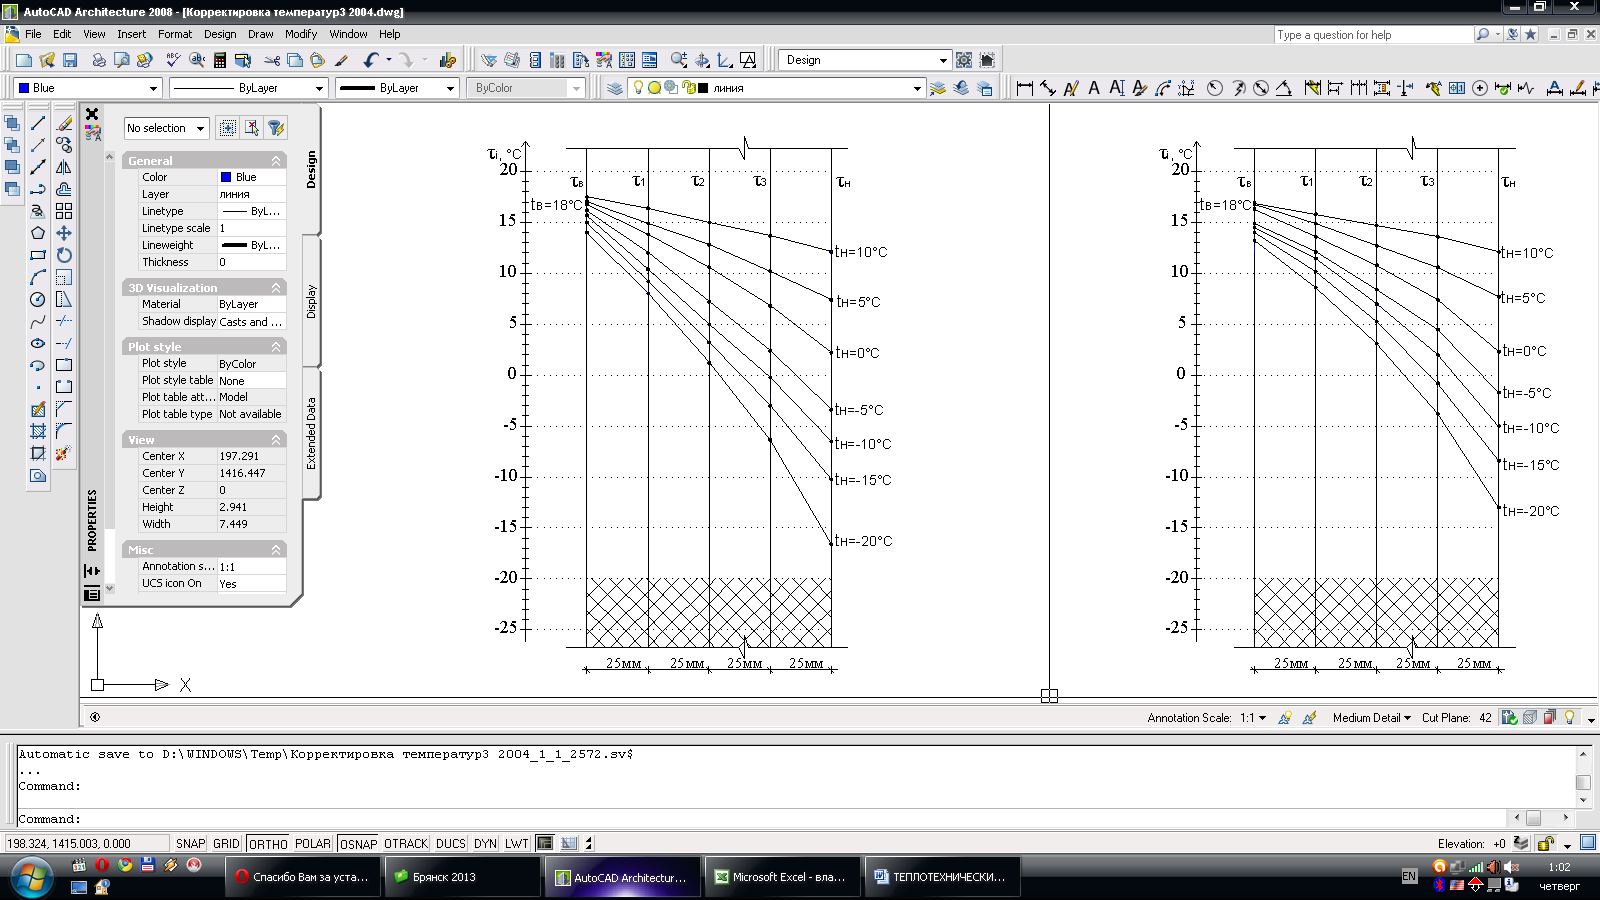This screenshot has height=900, width=1600.
Task: Toggle GRID display in status bar
Action: coord(227,844)
